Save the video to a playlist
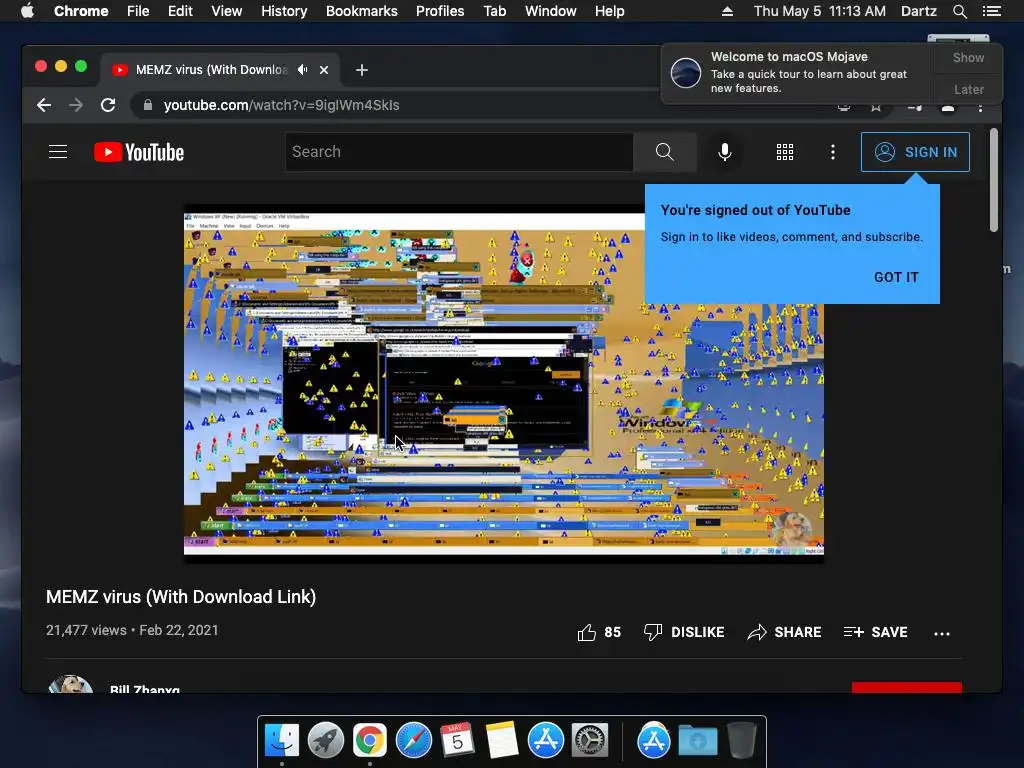 pos(875,632)
